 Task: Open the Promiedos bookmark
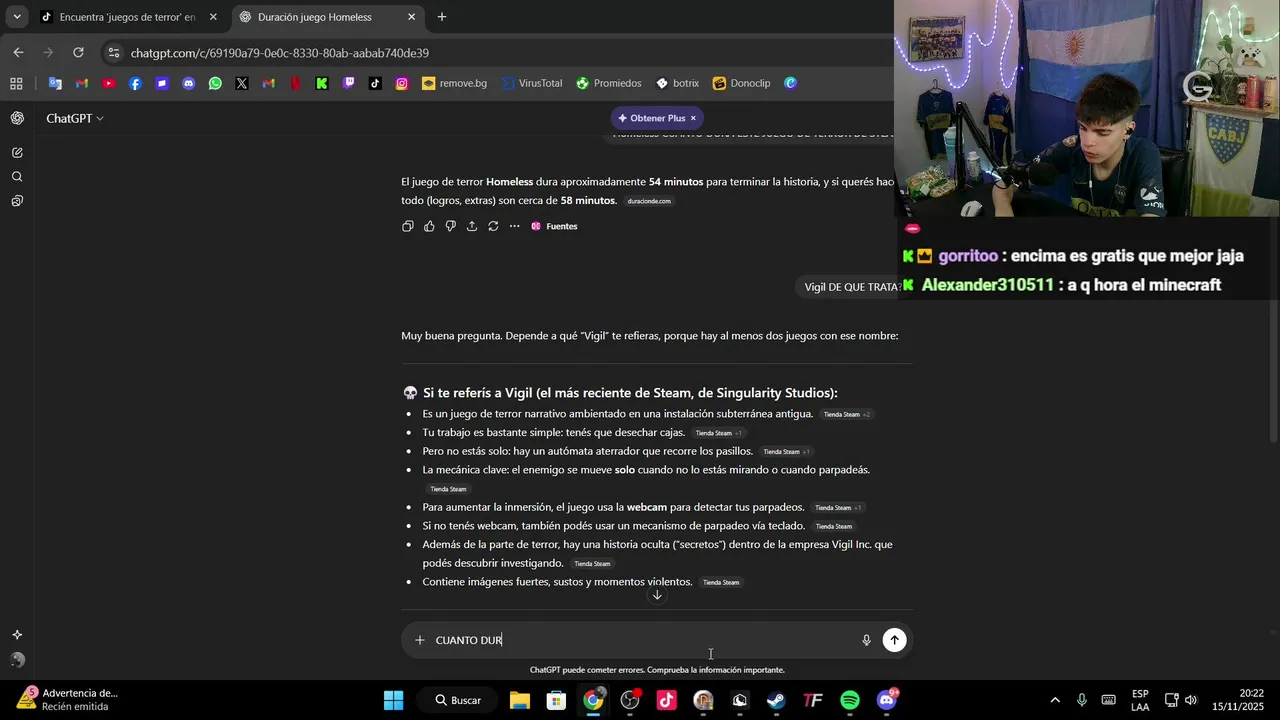pyautogui.click(x=609, y=83)
